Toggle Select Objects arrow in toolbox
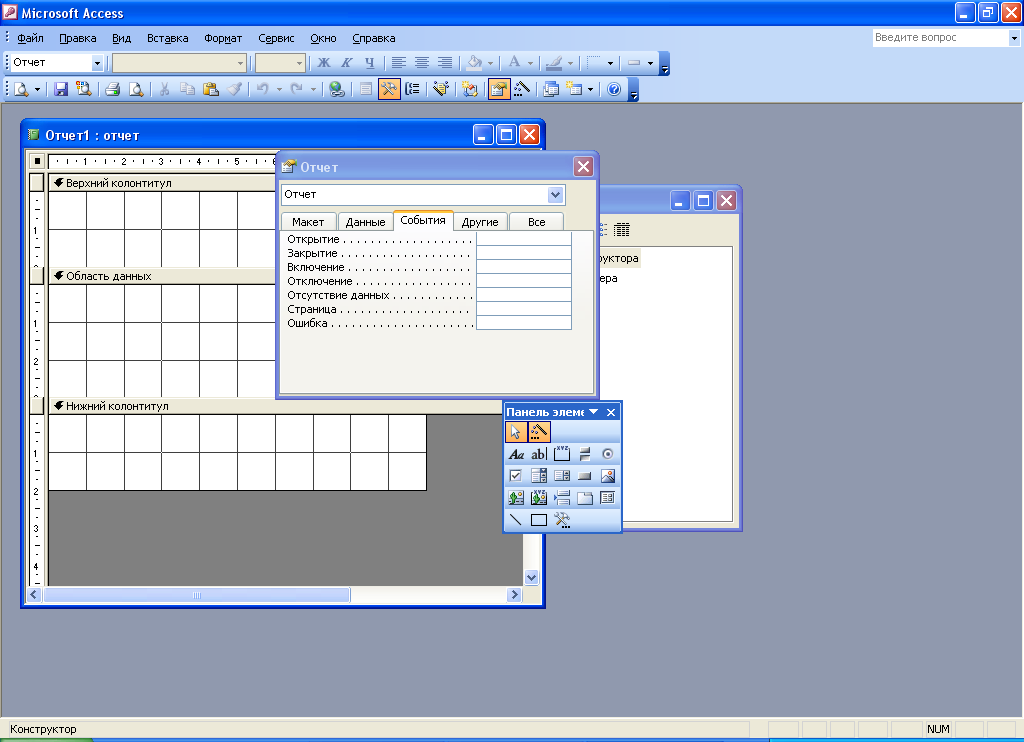 coord(516,432)
